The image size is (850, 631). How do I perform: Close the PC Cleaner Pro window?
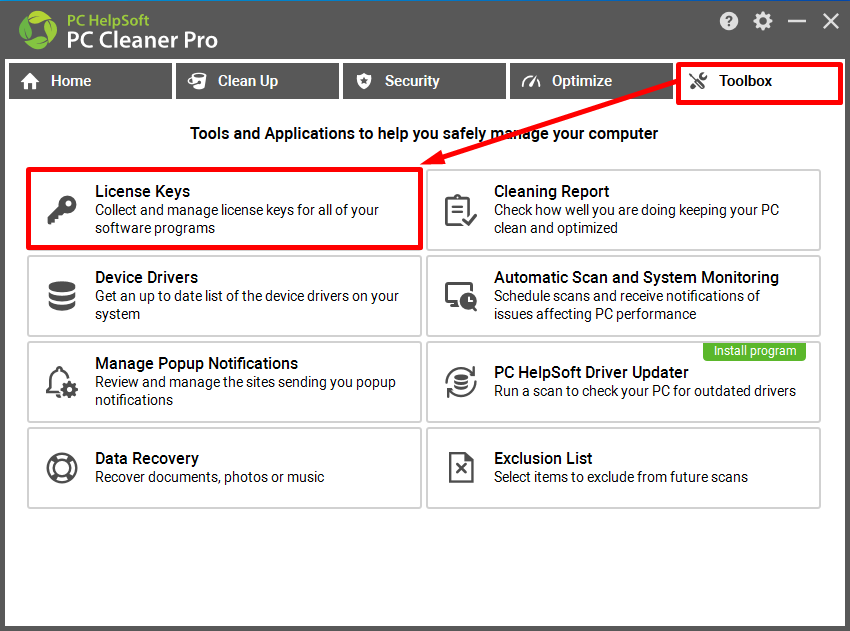830,21
